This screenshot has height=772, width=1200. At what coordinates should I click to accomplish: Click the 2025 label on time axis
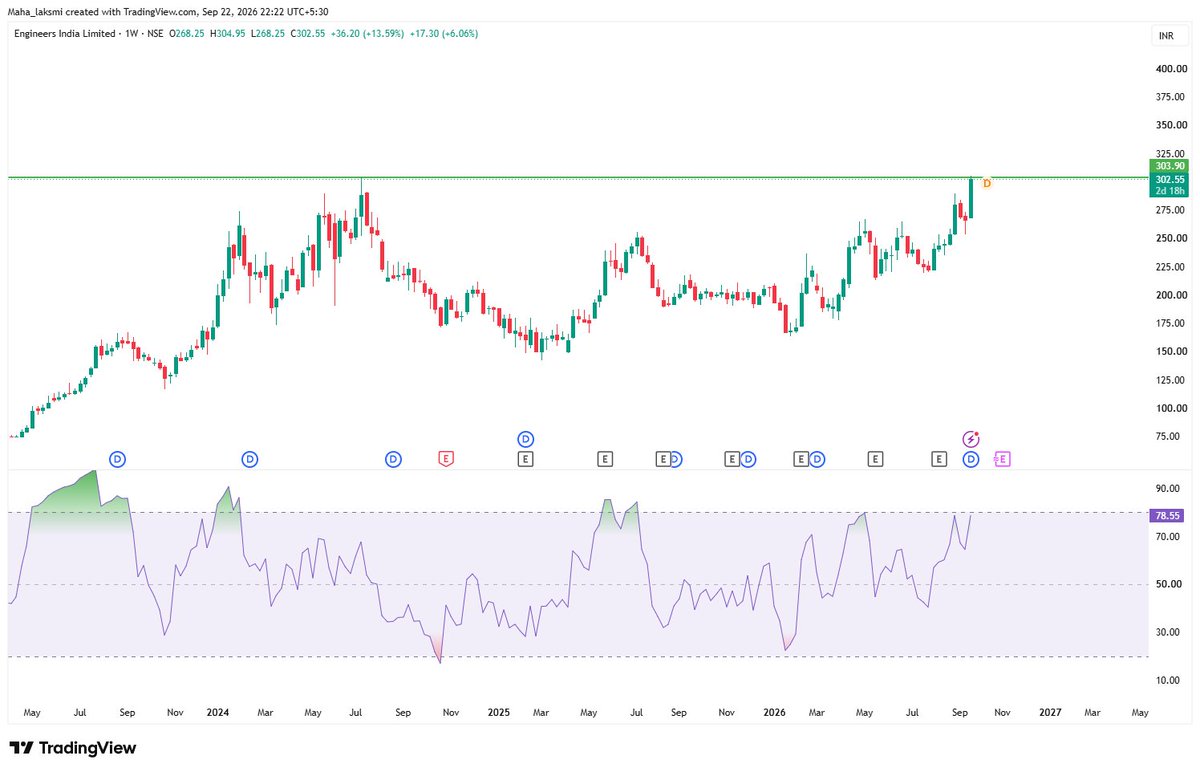(x=499, y=713)
